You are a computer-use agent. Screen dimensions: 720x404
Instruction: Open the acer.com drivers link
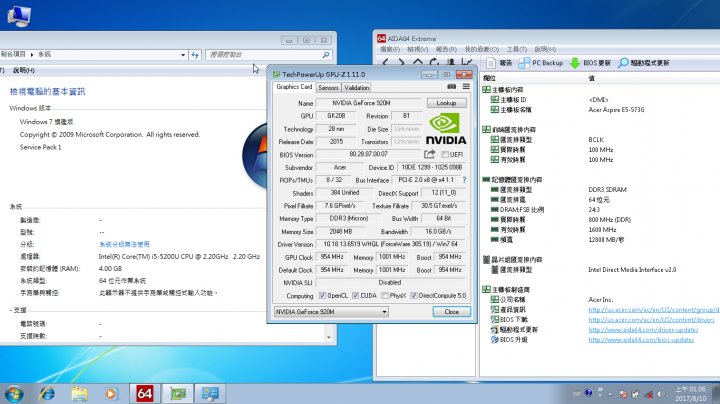[651, 320]
